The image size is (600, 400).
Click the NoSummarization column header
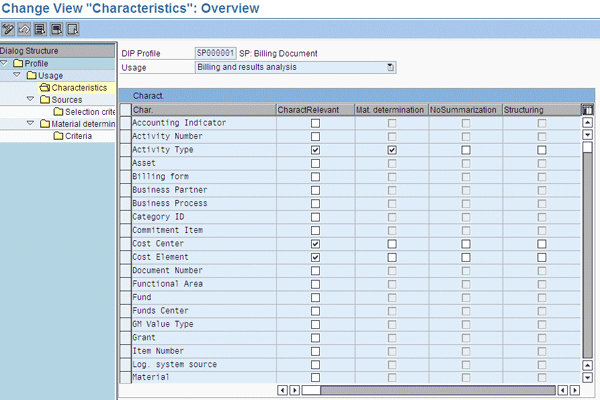point(465,110)
